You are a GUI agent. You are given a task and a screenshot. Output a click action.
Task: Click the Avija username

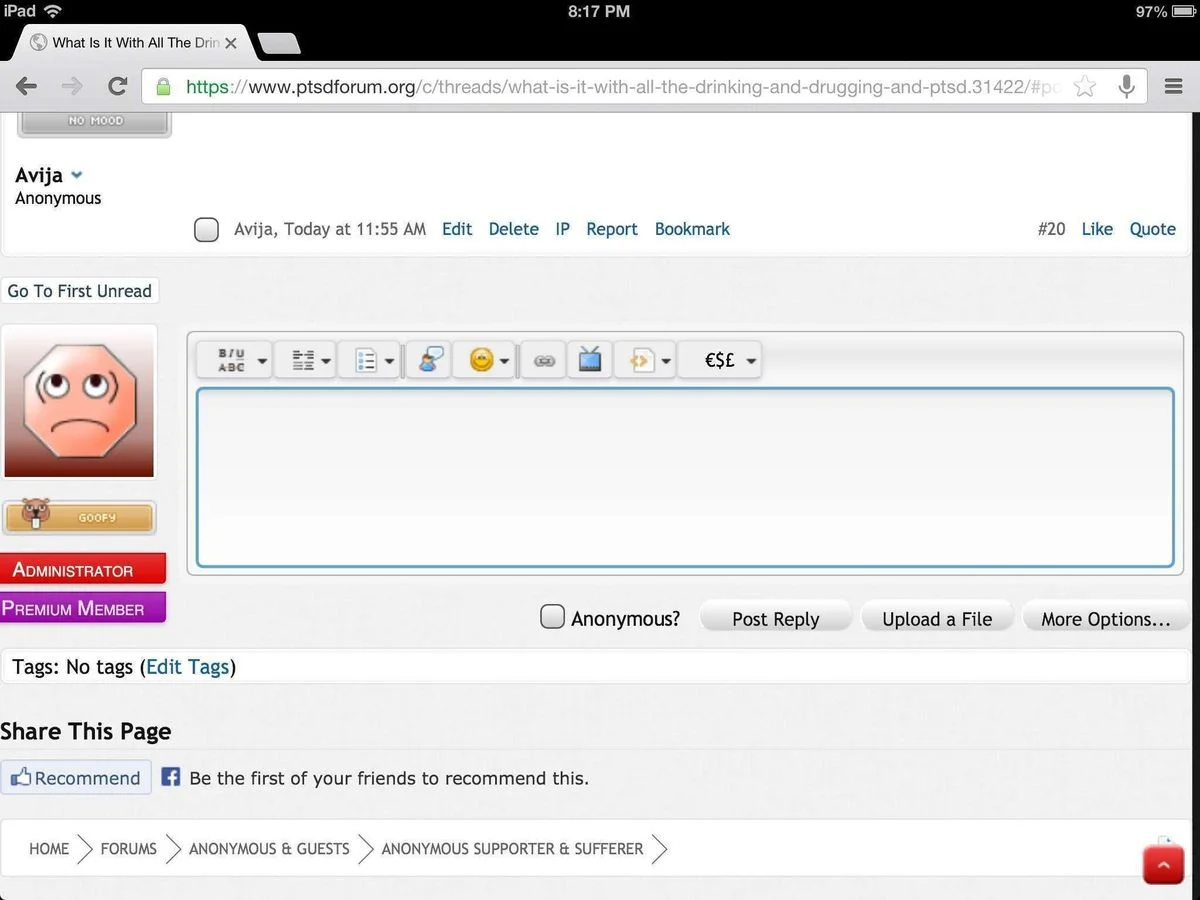39,175
